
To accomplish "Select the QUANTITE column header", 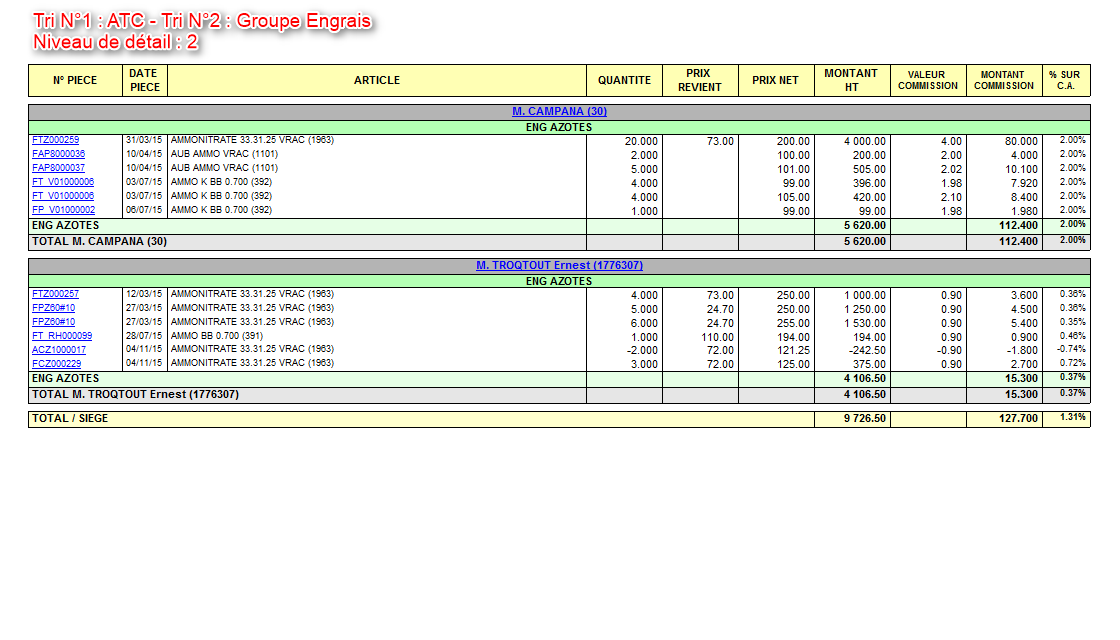I will 624,81.
